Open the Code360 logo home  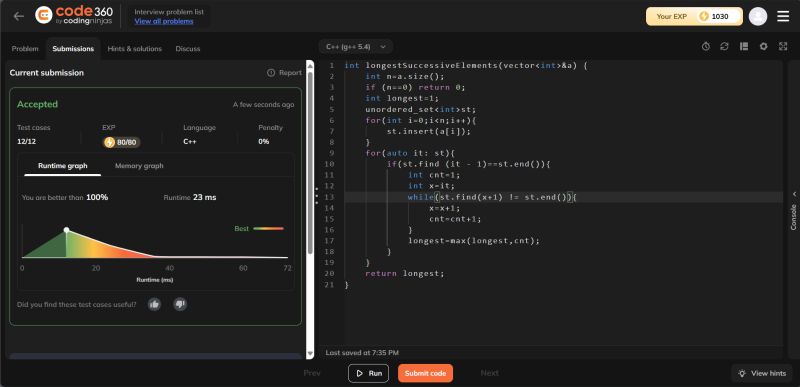74,15
